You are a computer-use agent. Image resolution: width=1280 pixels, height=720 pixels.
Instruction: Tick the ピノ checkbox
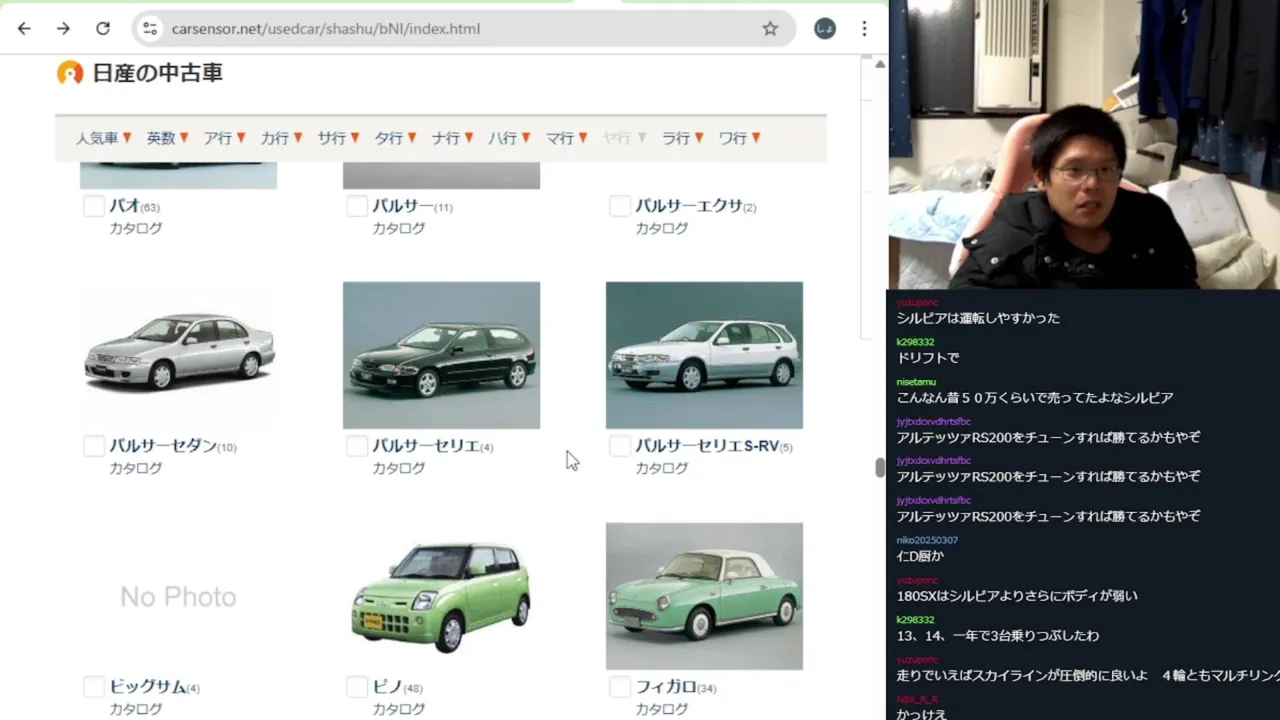357,687
